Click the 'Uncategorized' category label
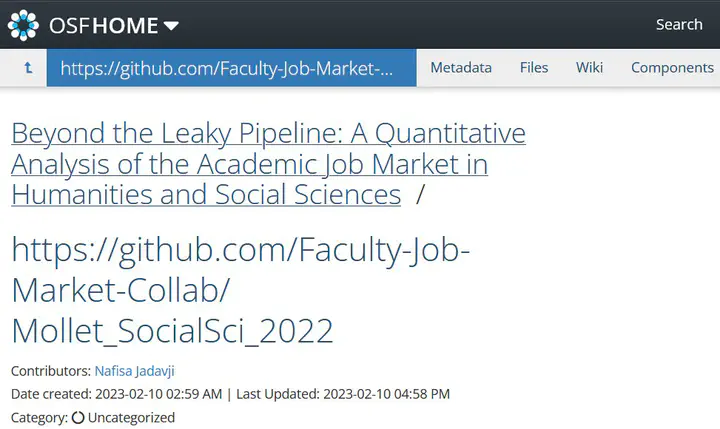 tap(131, 418)
